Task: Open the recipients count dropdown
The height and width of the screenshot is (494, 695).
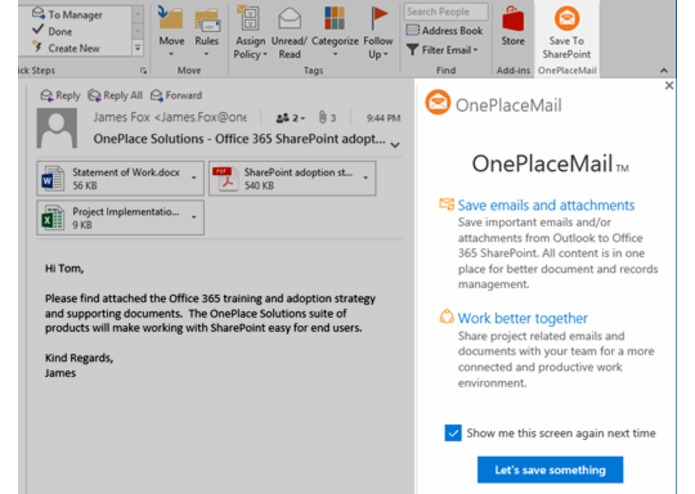Action: coord(291,118)
